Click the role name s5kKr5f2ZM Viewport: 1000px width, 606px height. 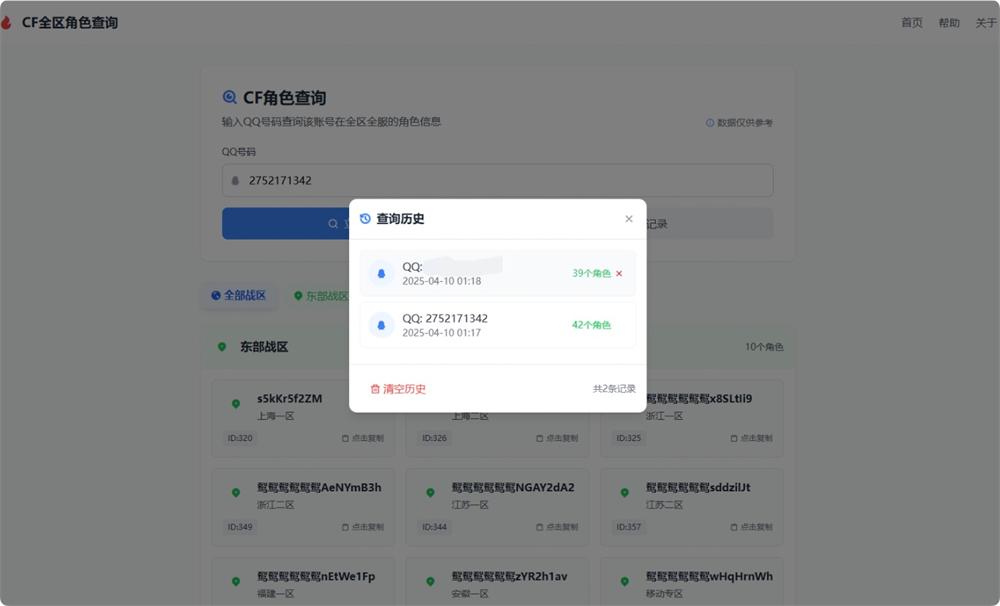290,399
